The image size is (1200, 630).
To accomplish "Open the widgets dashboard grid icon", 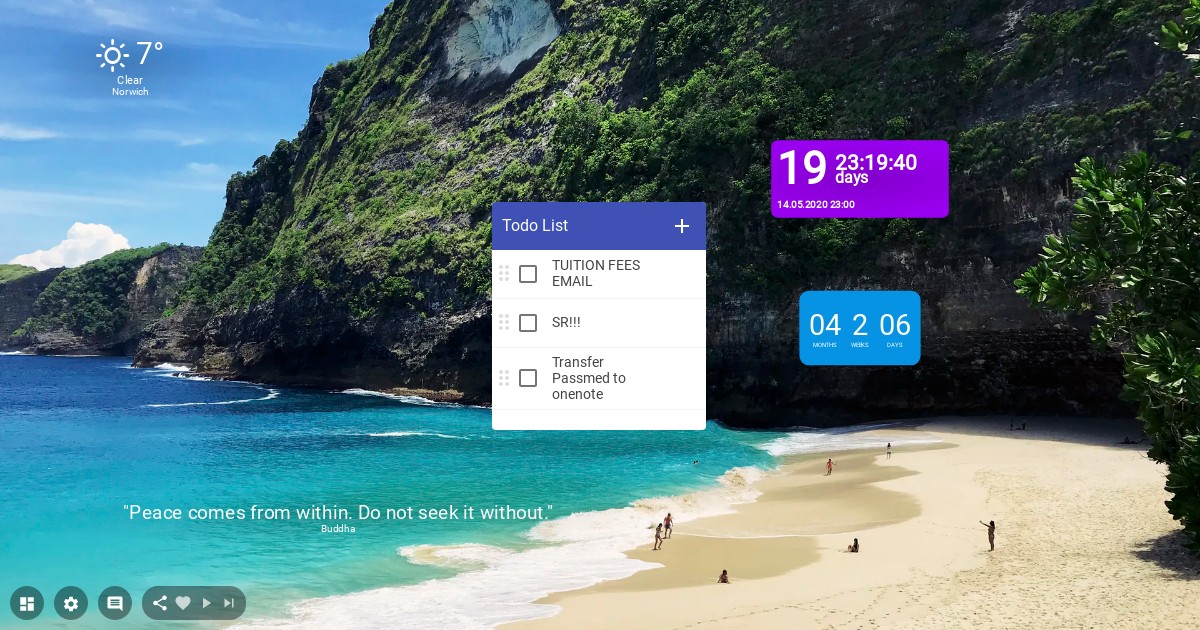I will tap(27, 603).
